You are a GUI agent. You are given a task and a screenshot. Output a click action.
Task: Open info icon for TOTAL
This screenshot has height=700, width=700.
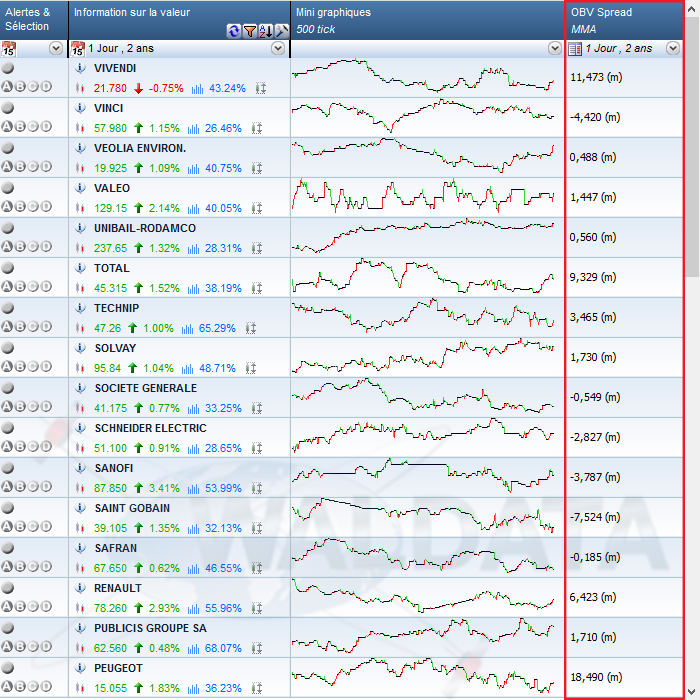pyautogui.click(x=80, y=268)
